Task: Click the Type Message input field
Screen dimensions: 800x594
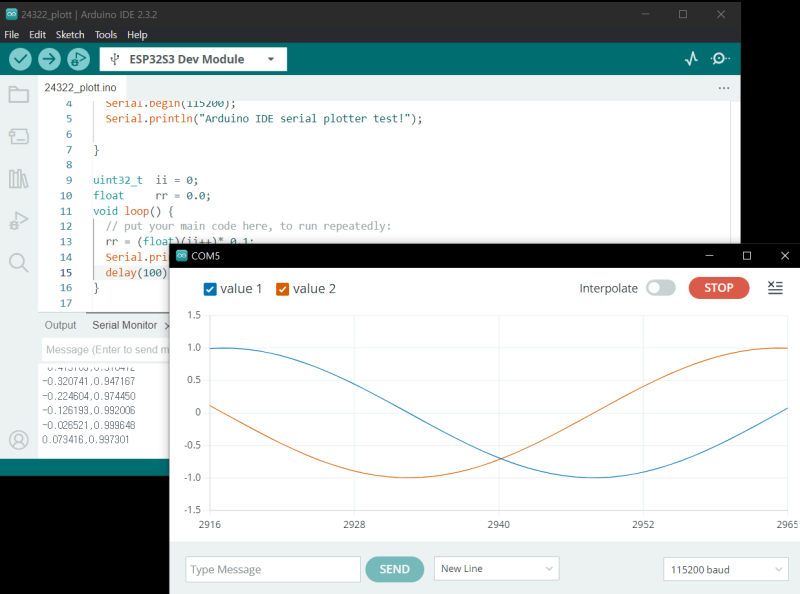Action: [272, 568]
